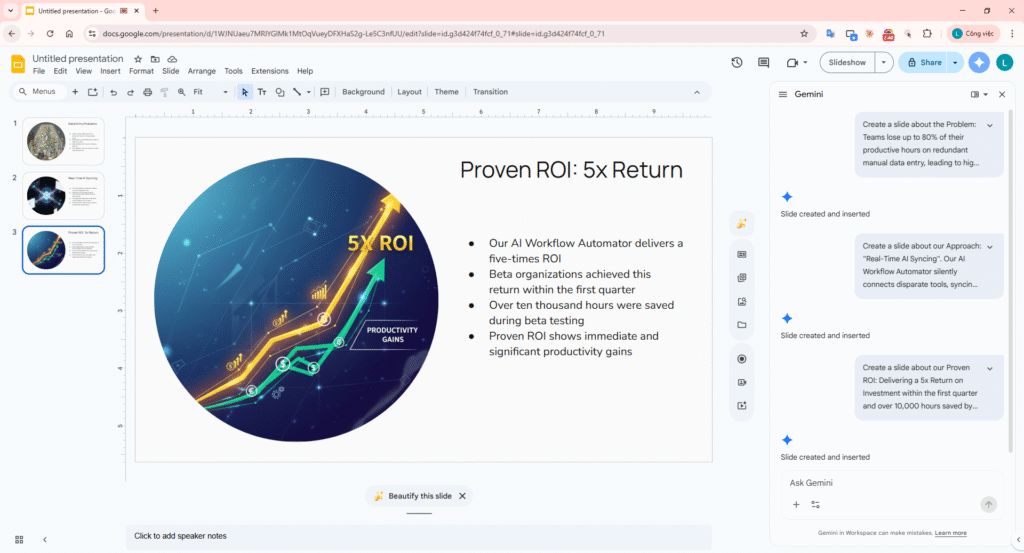1024x553 pixels.
Task: Toggle the Gemini sparkle button in header
Action: pos(979,62)
